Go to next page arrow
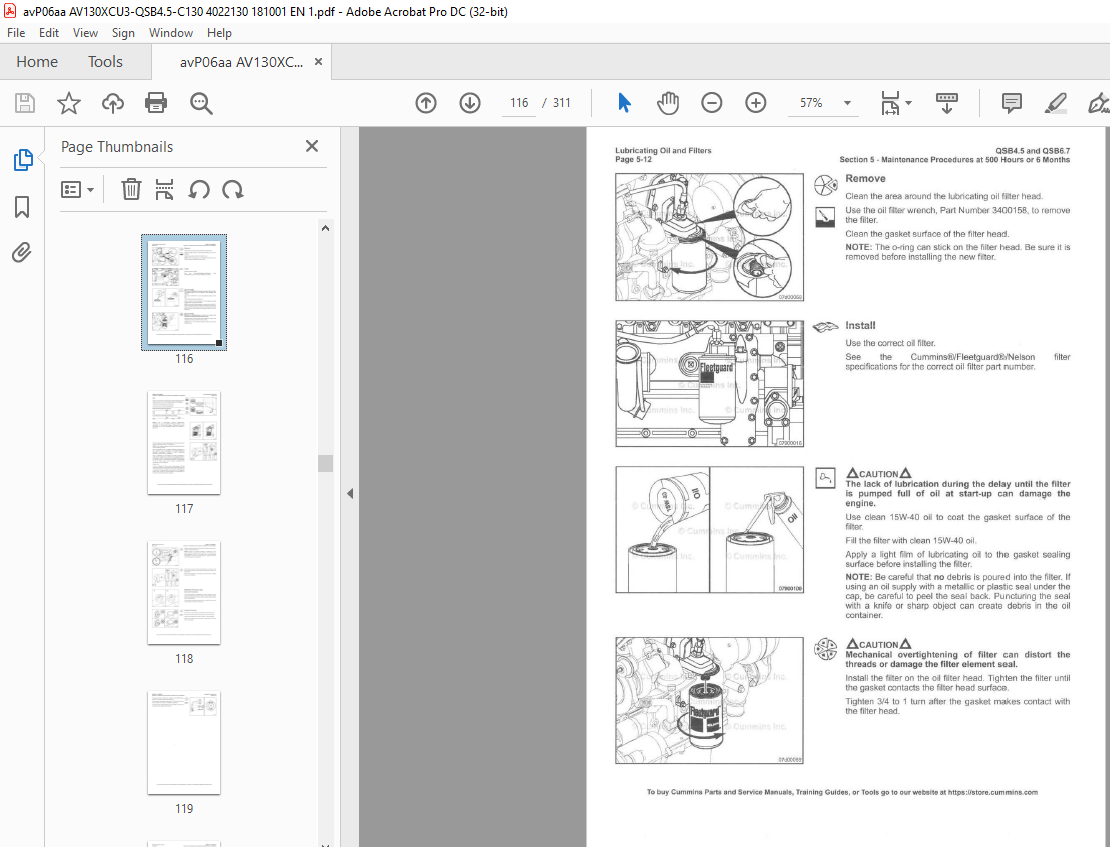The height and width of the screenshot is (847, 1110). pyautogui.click(x=470, y=103)
